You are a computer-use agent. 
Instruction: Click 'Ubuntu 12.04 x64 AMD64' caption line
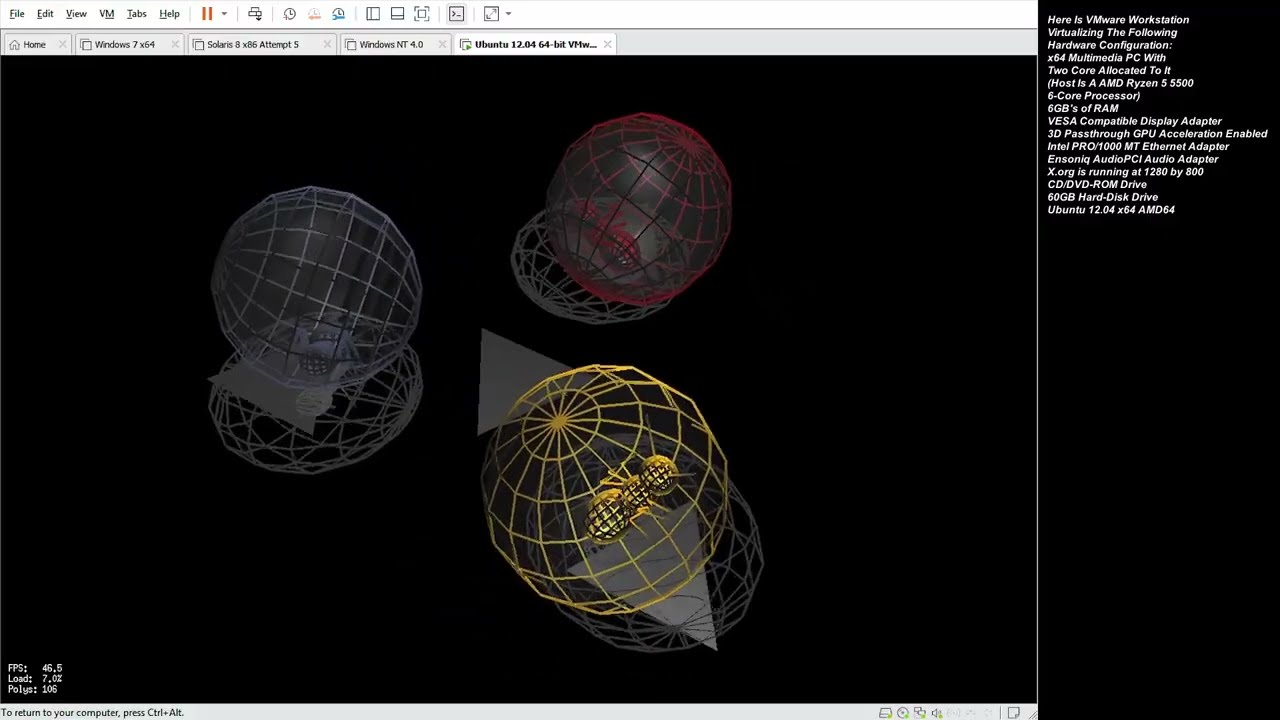(x=1111, y=210)
